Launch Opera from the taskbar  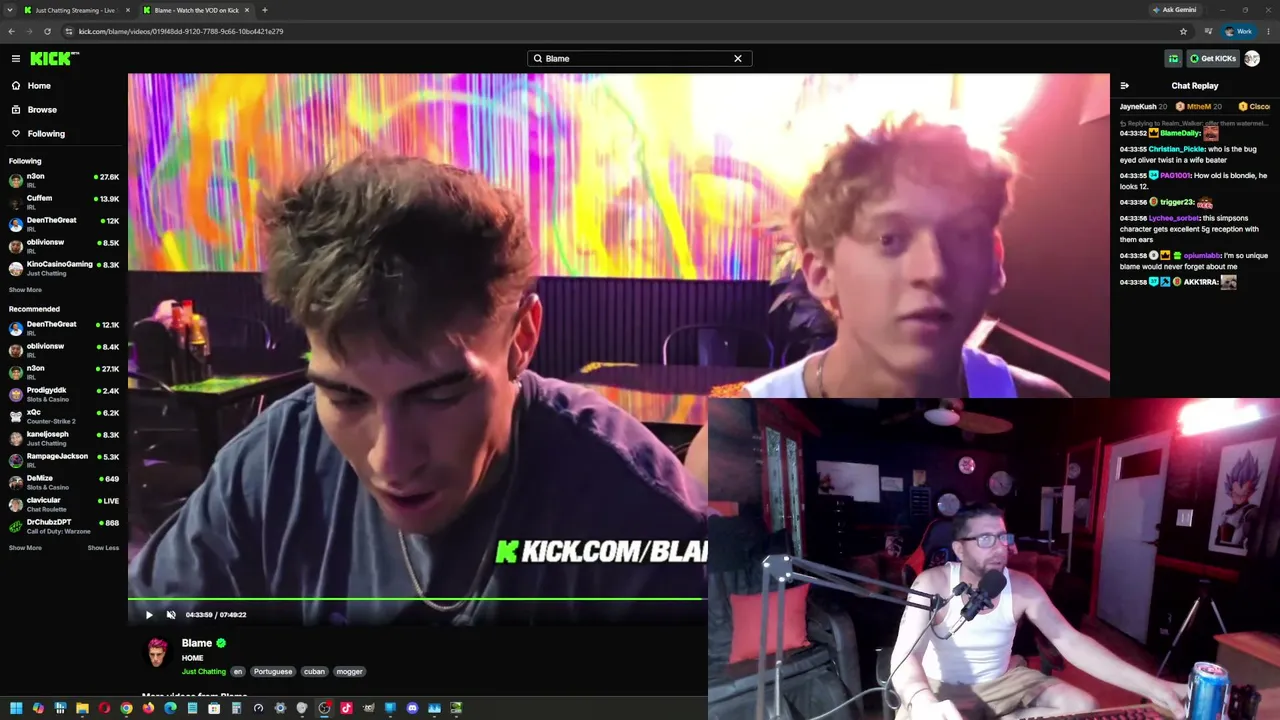[104, 708]
